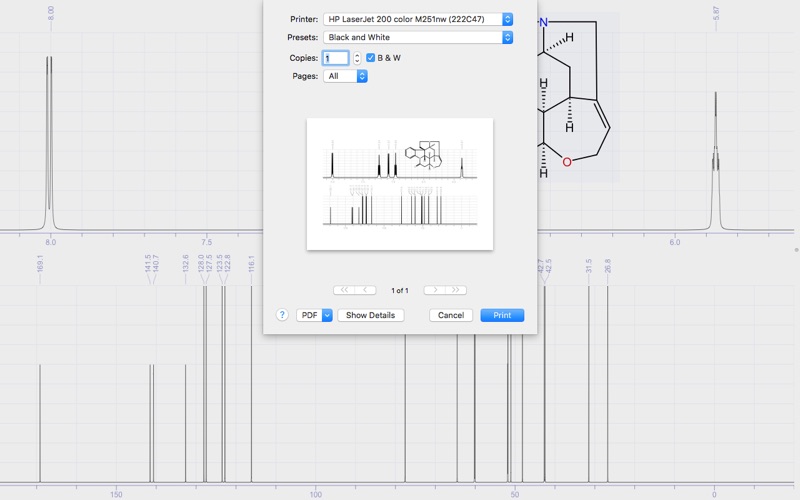Uncheck the B & W checkbox
Screen dimensions: 800x500
(371, 58)
